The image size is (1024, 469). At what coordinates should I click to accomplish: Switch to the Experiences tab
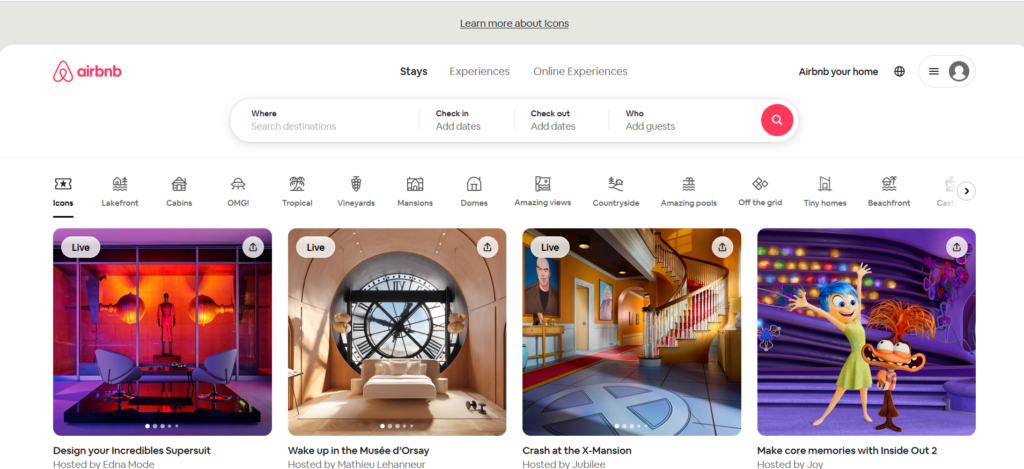point(479,72)
